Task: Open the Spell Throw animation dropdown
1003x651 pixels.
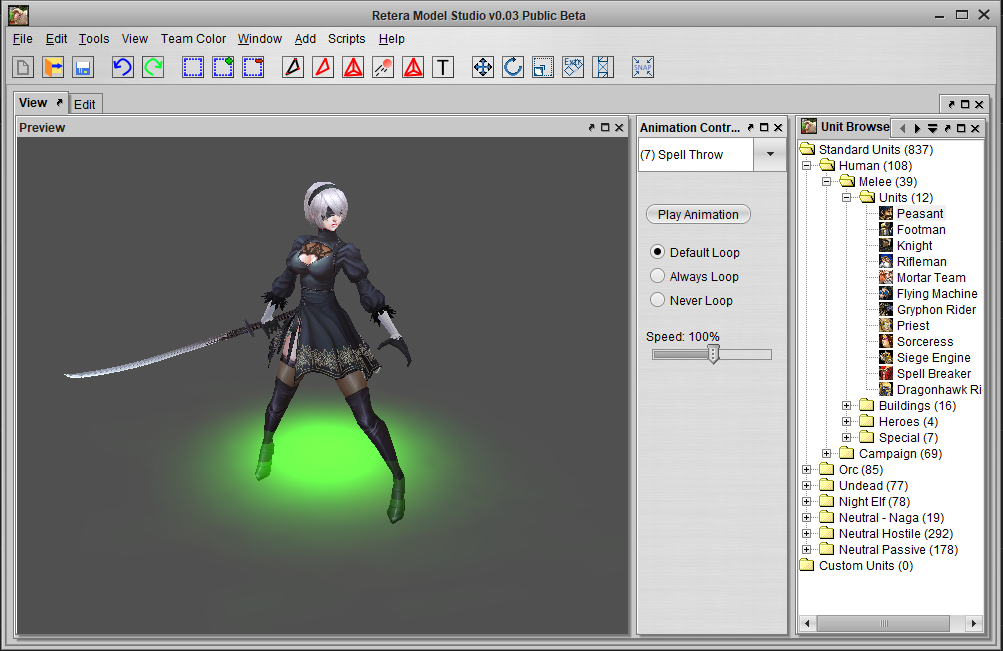Action: (770, 154)
